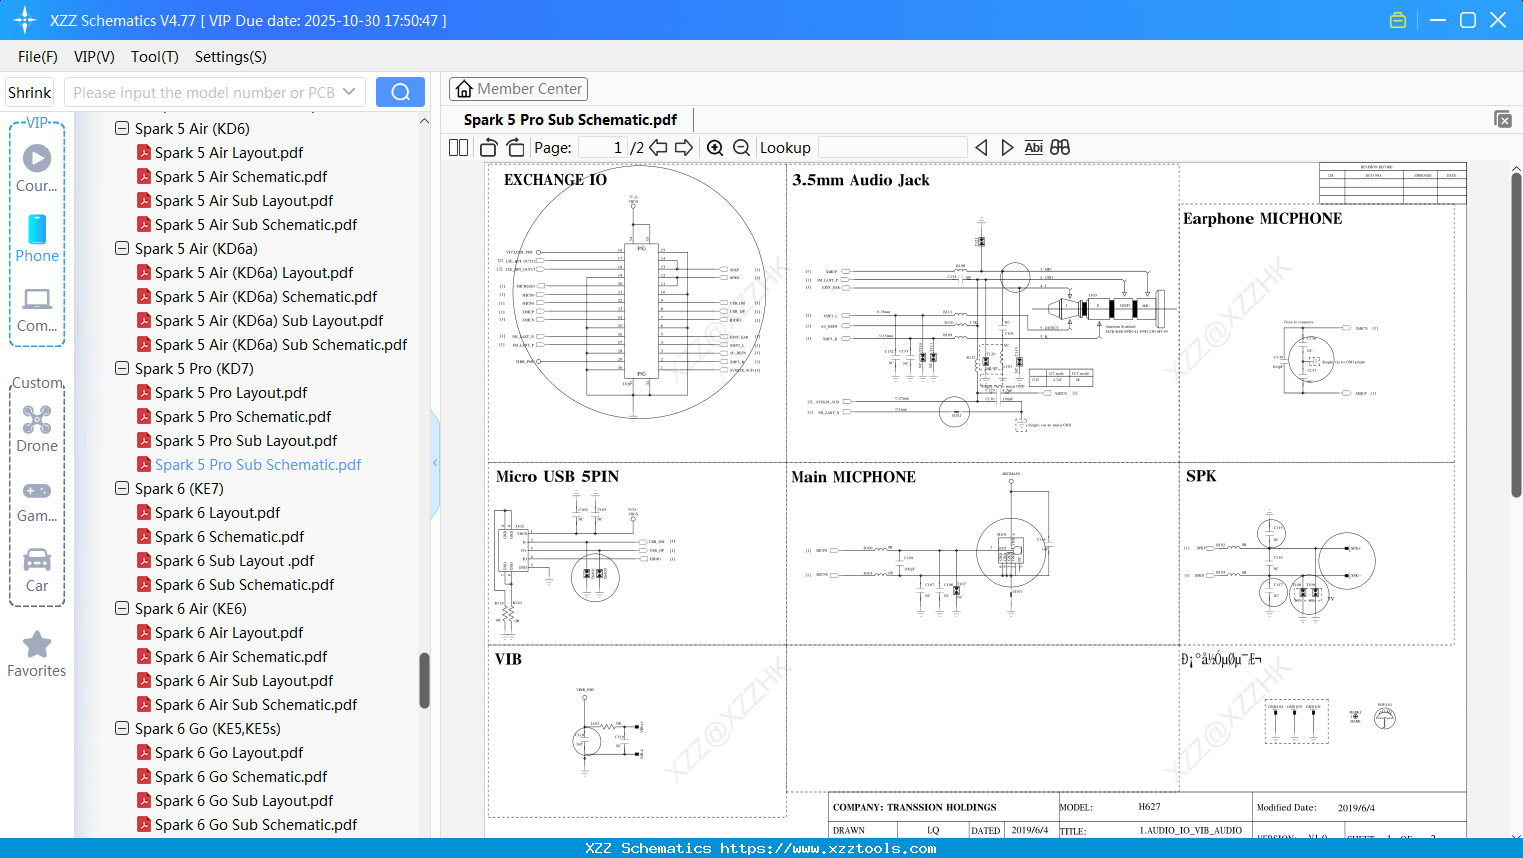
Task: Rotate the PDF page counterclockwise
Action: tap(487, 146)
